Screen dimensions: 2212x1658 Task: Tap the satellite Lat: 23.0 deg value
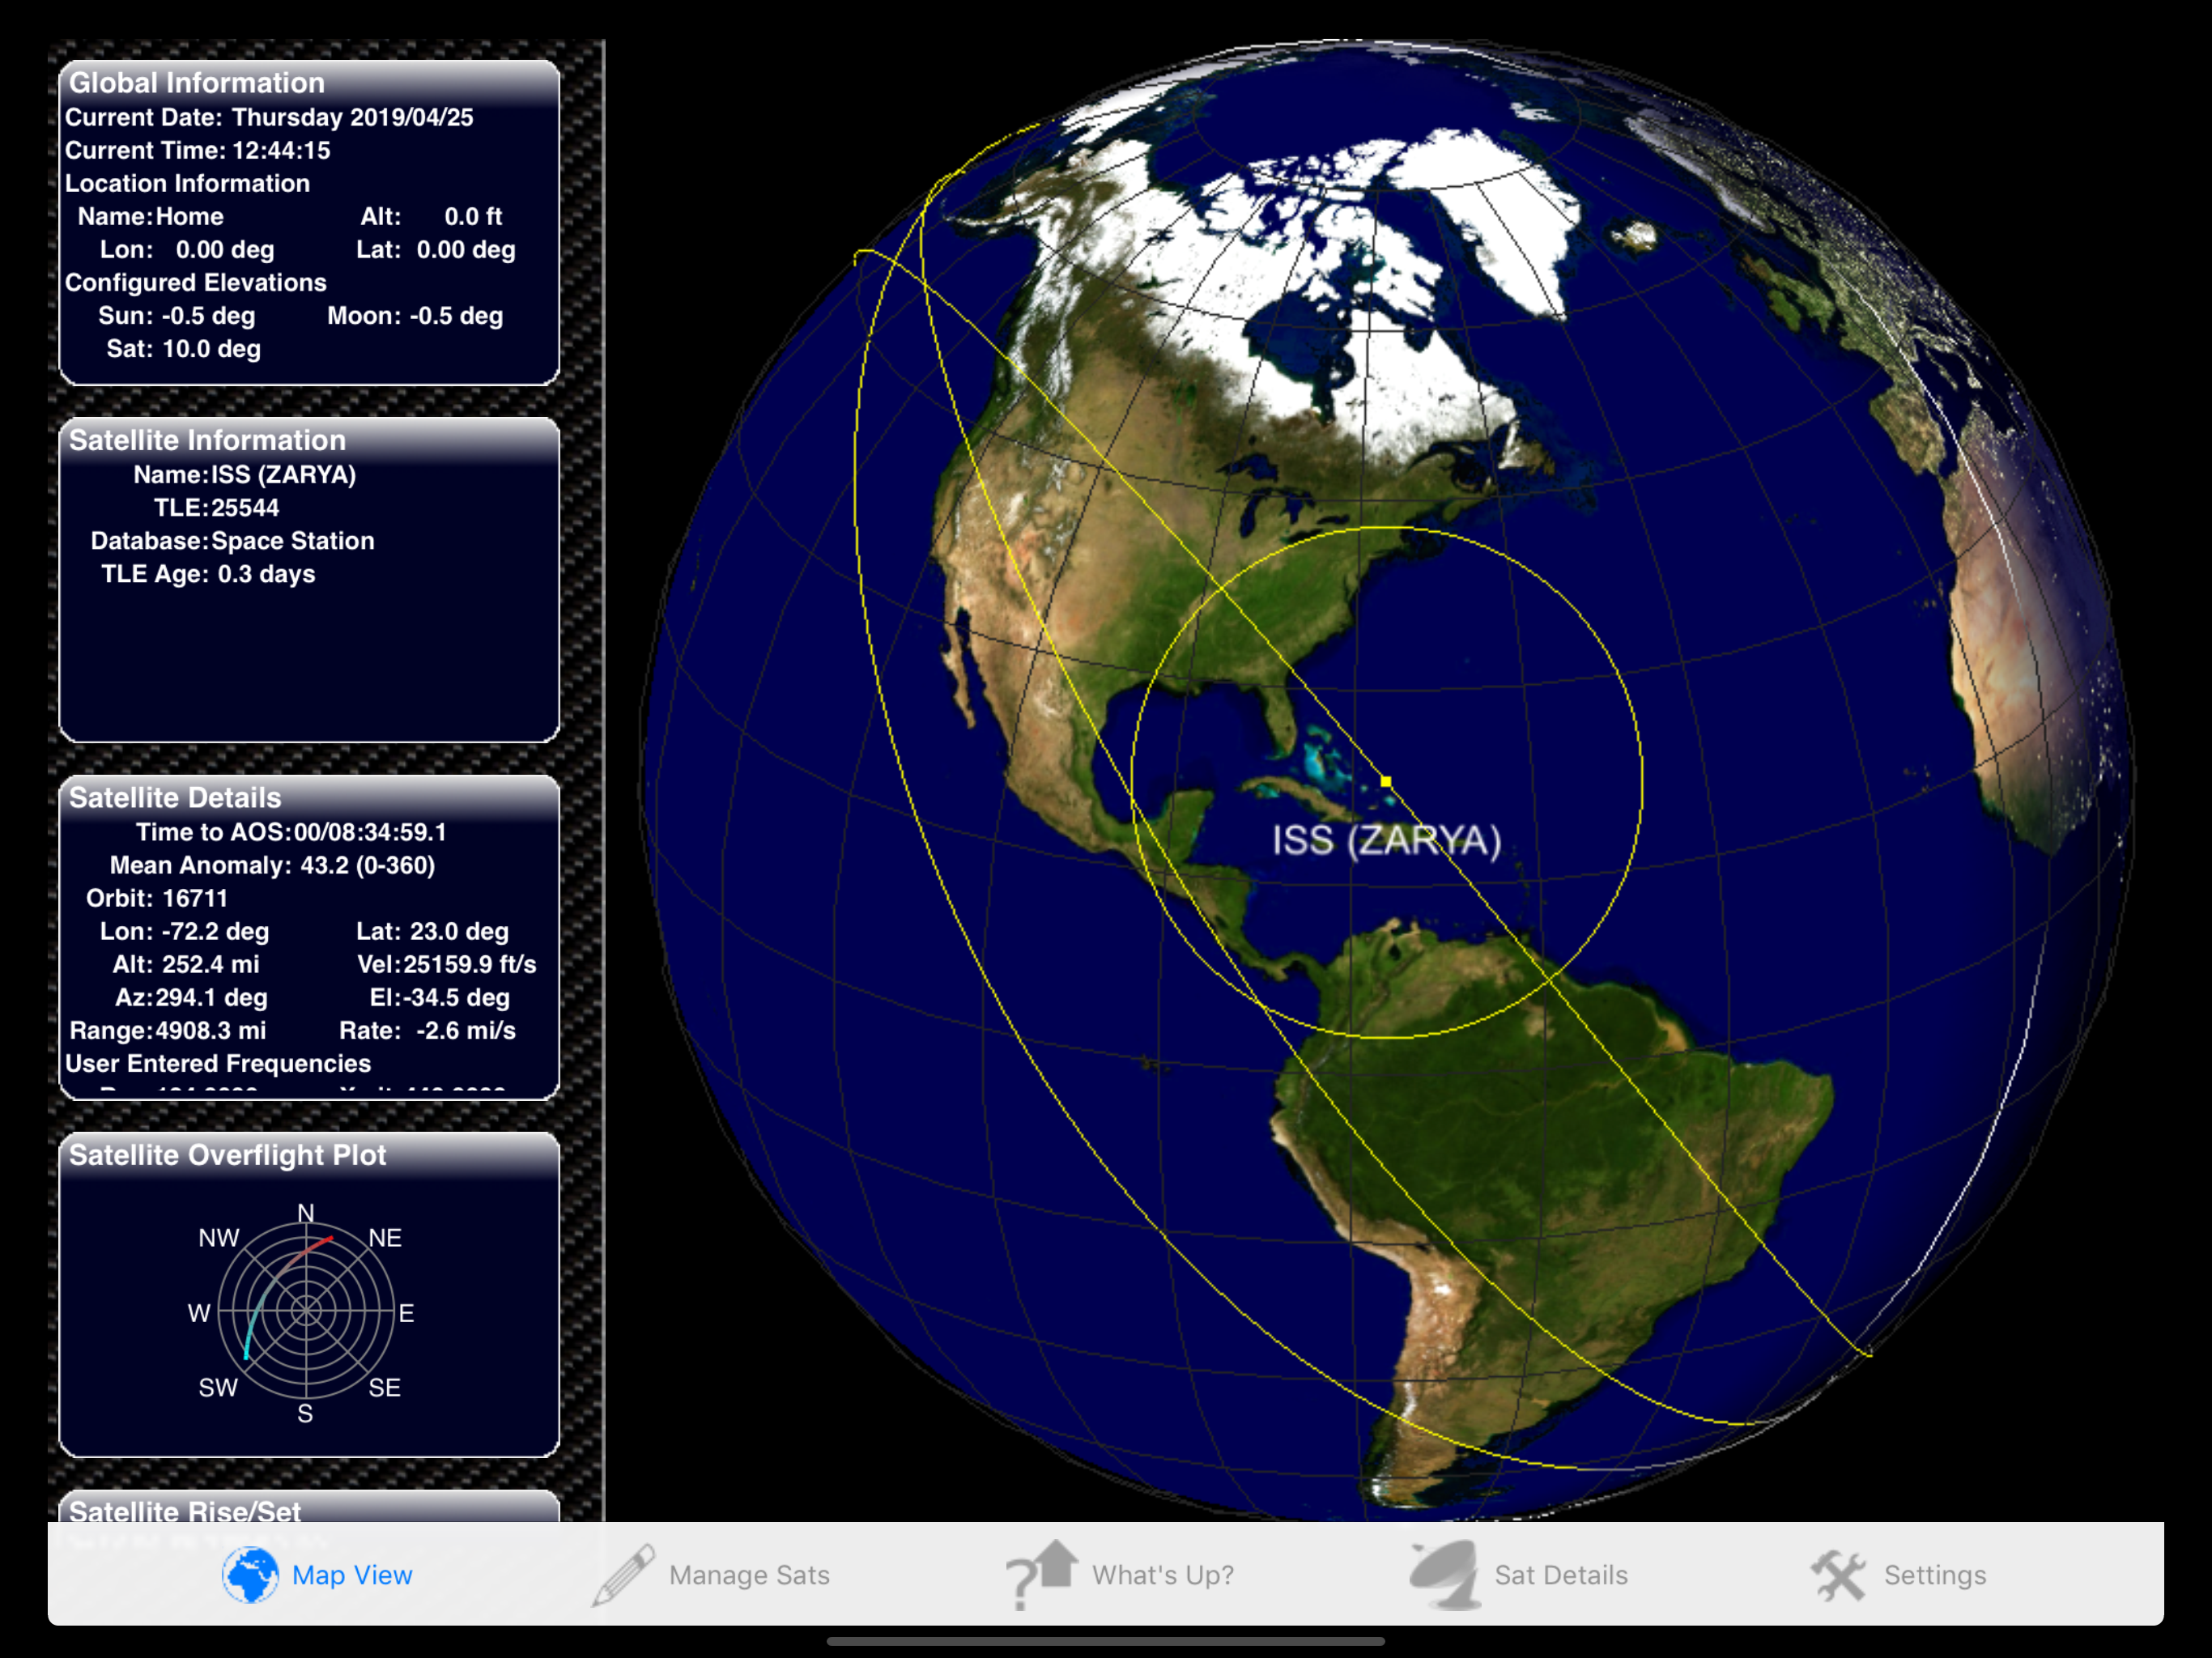point(433,931)
